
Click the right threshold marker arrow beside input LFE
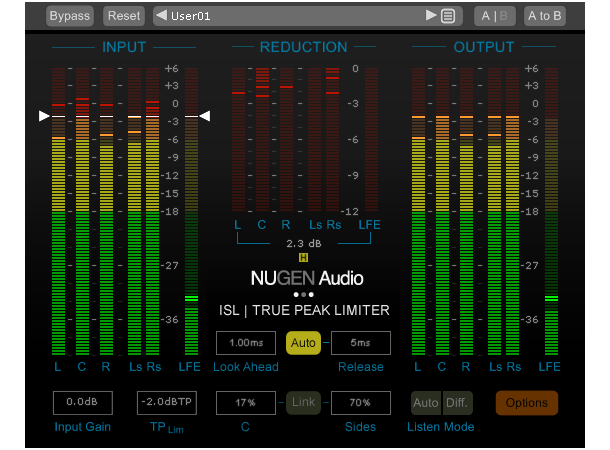pyautogui.click(x=205, y=116)
